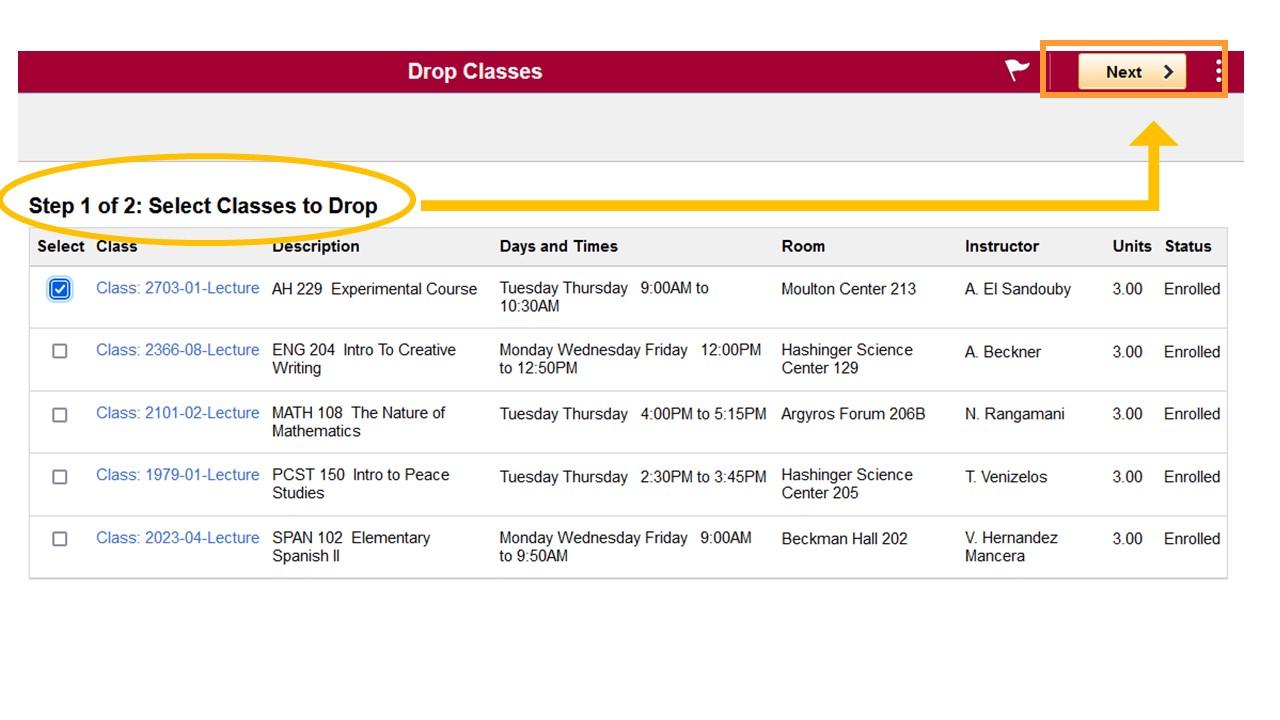The width and height of the screenshot is (1280, 720).
Task: Open Class 1979-01-Lecture link
Action: 177,475
